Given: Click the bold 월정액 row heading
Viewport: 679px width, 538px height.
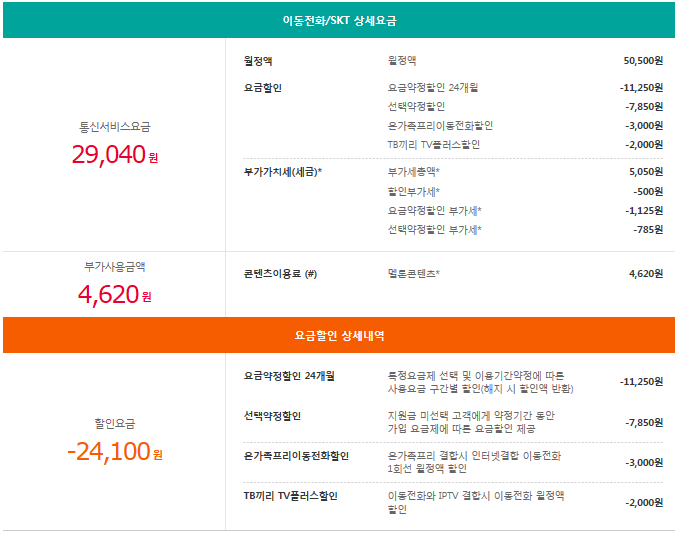Looking at the screenshot, I should click(258, 61).
